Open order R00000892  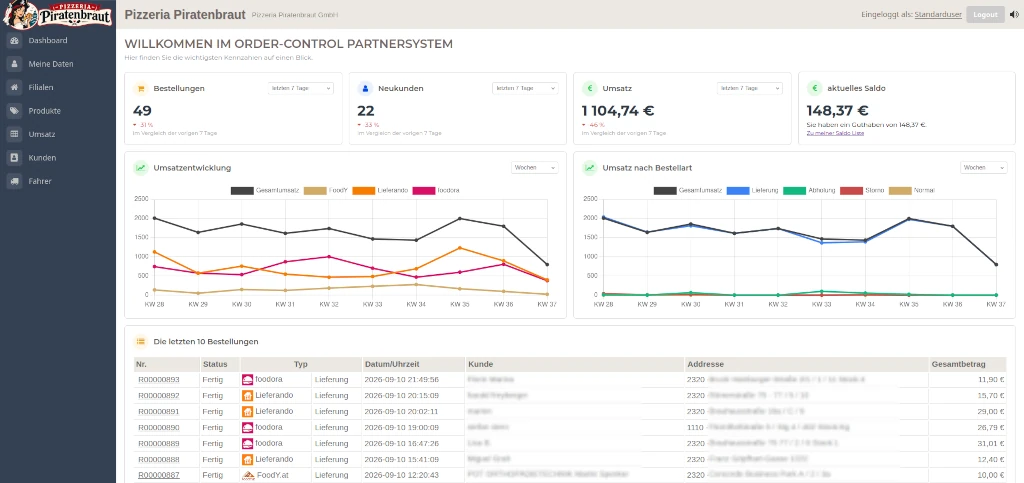(159, 396)
